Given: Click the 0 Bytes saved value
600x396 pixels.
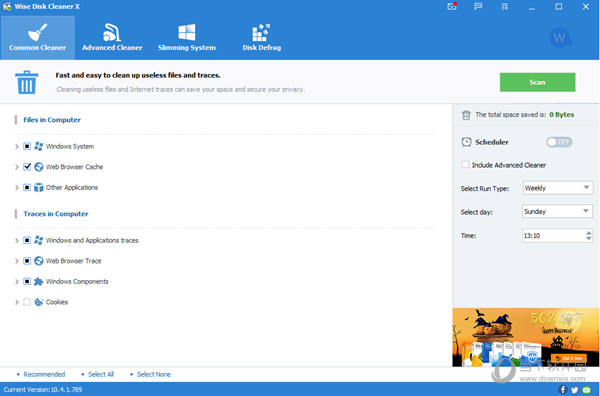Looking at the screenshot, I should point(561,115).
